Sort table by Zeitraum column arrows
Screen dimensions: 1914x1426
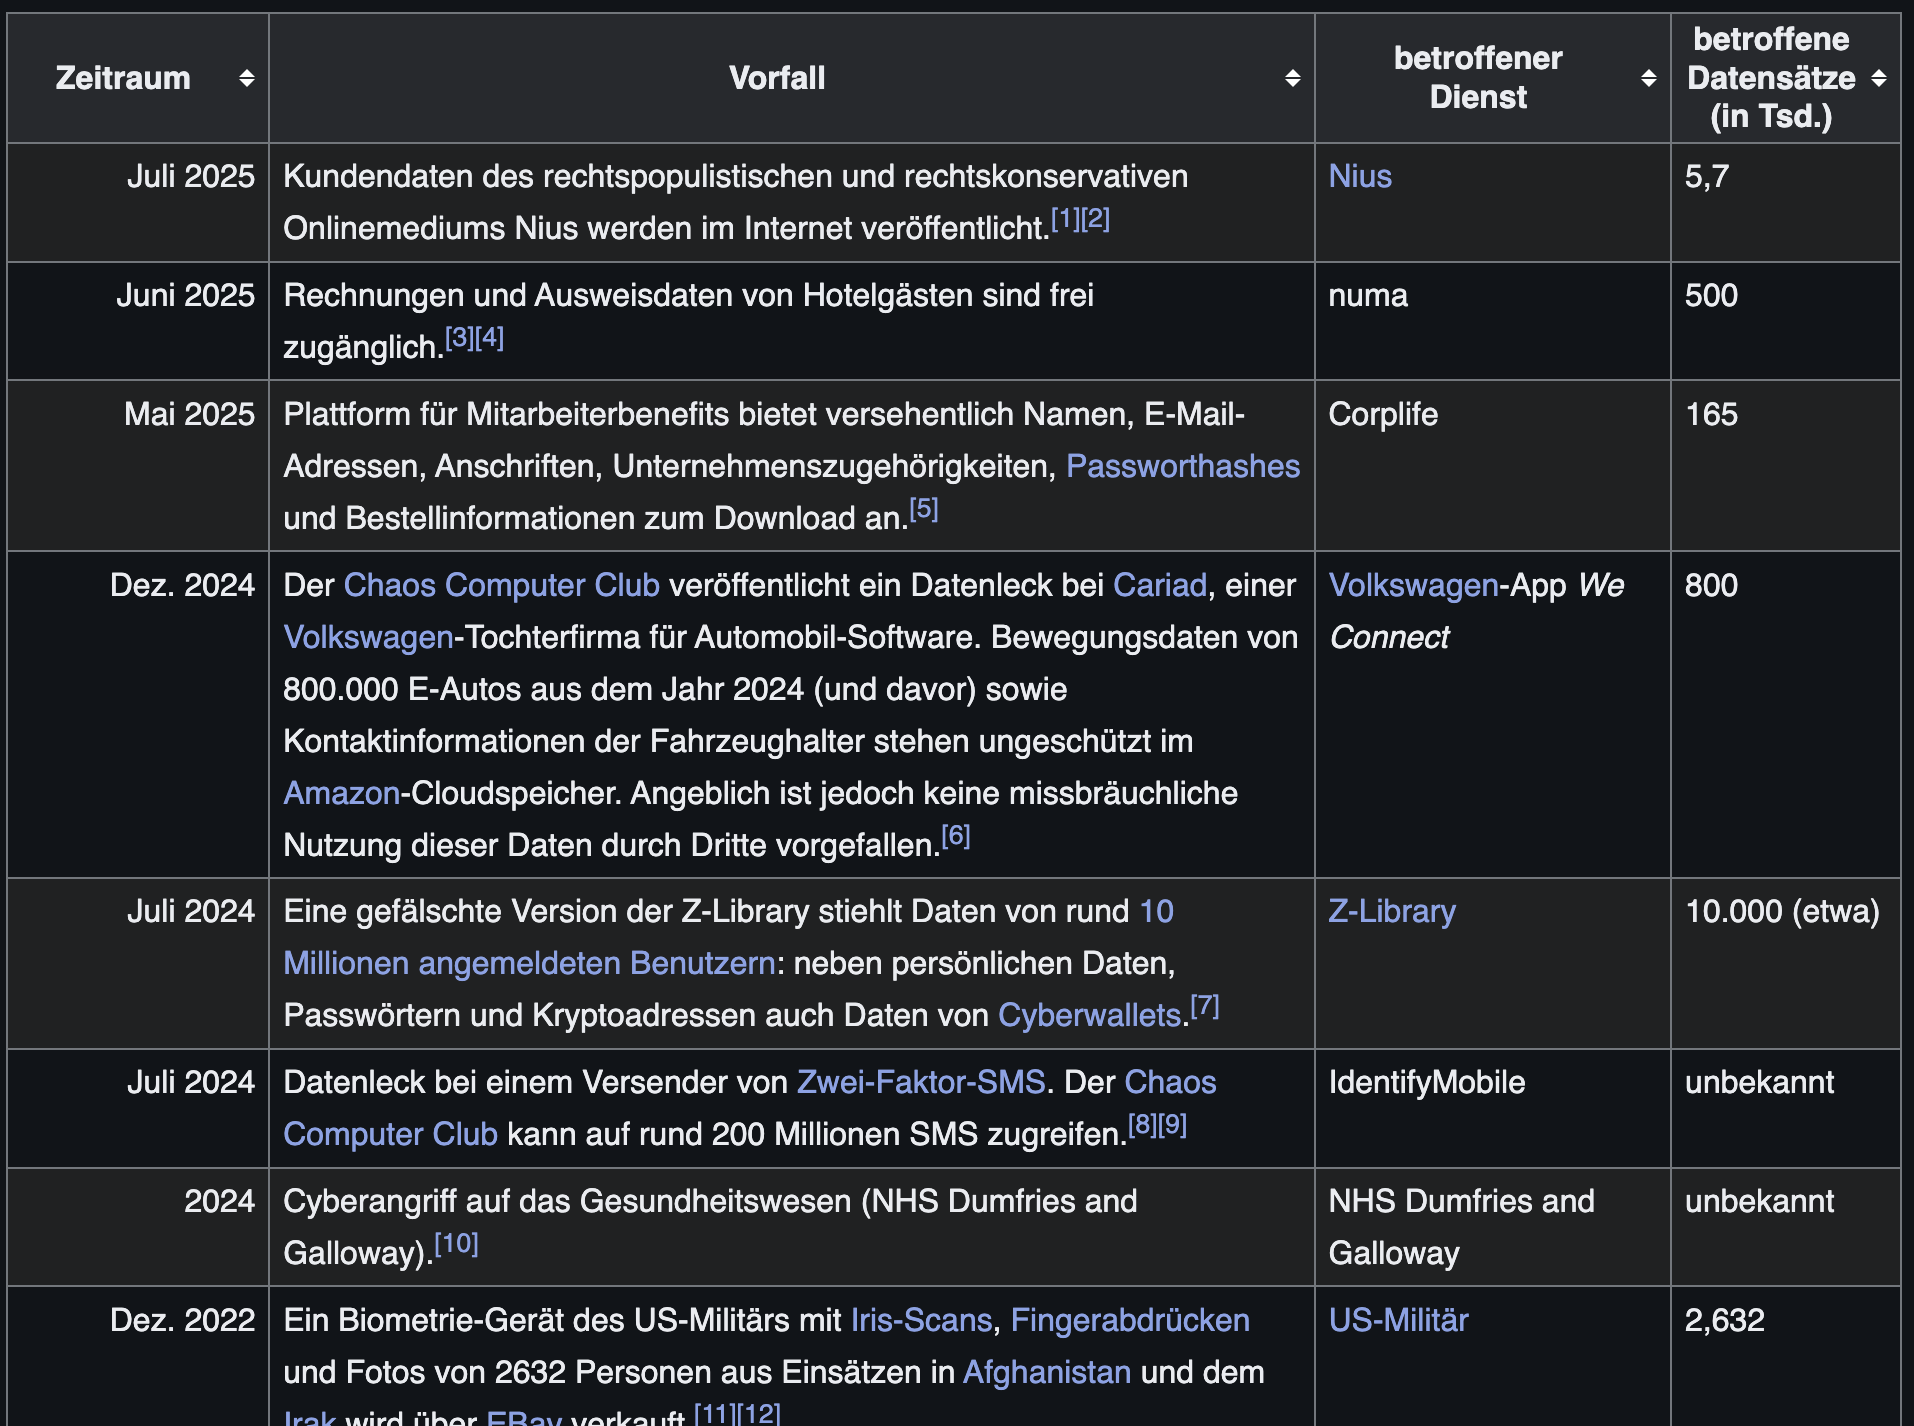click(x=246, y=78)
